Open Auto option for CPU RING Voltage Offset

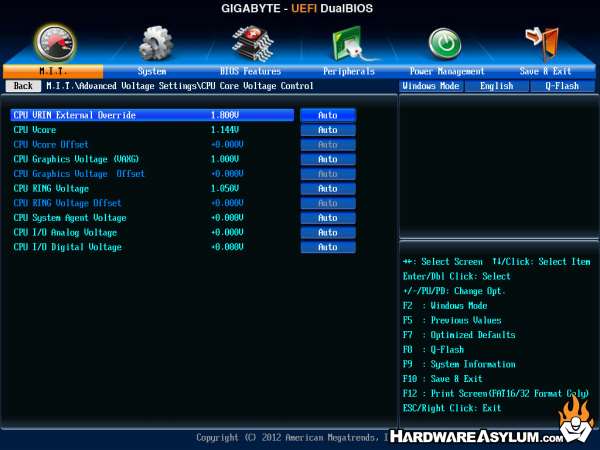[x=328, y=203]
